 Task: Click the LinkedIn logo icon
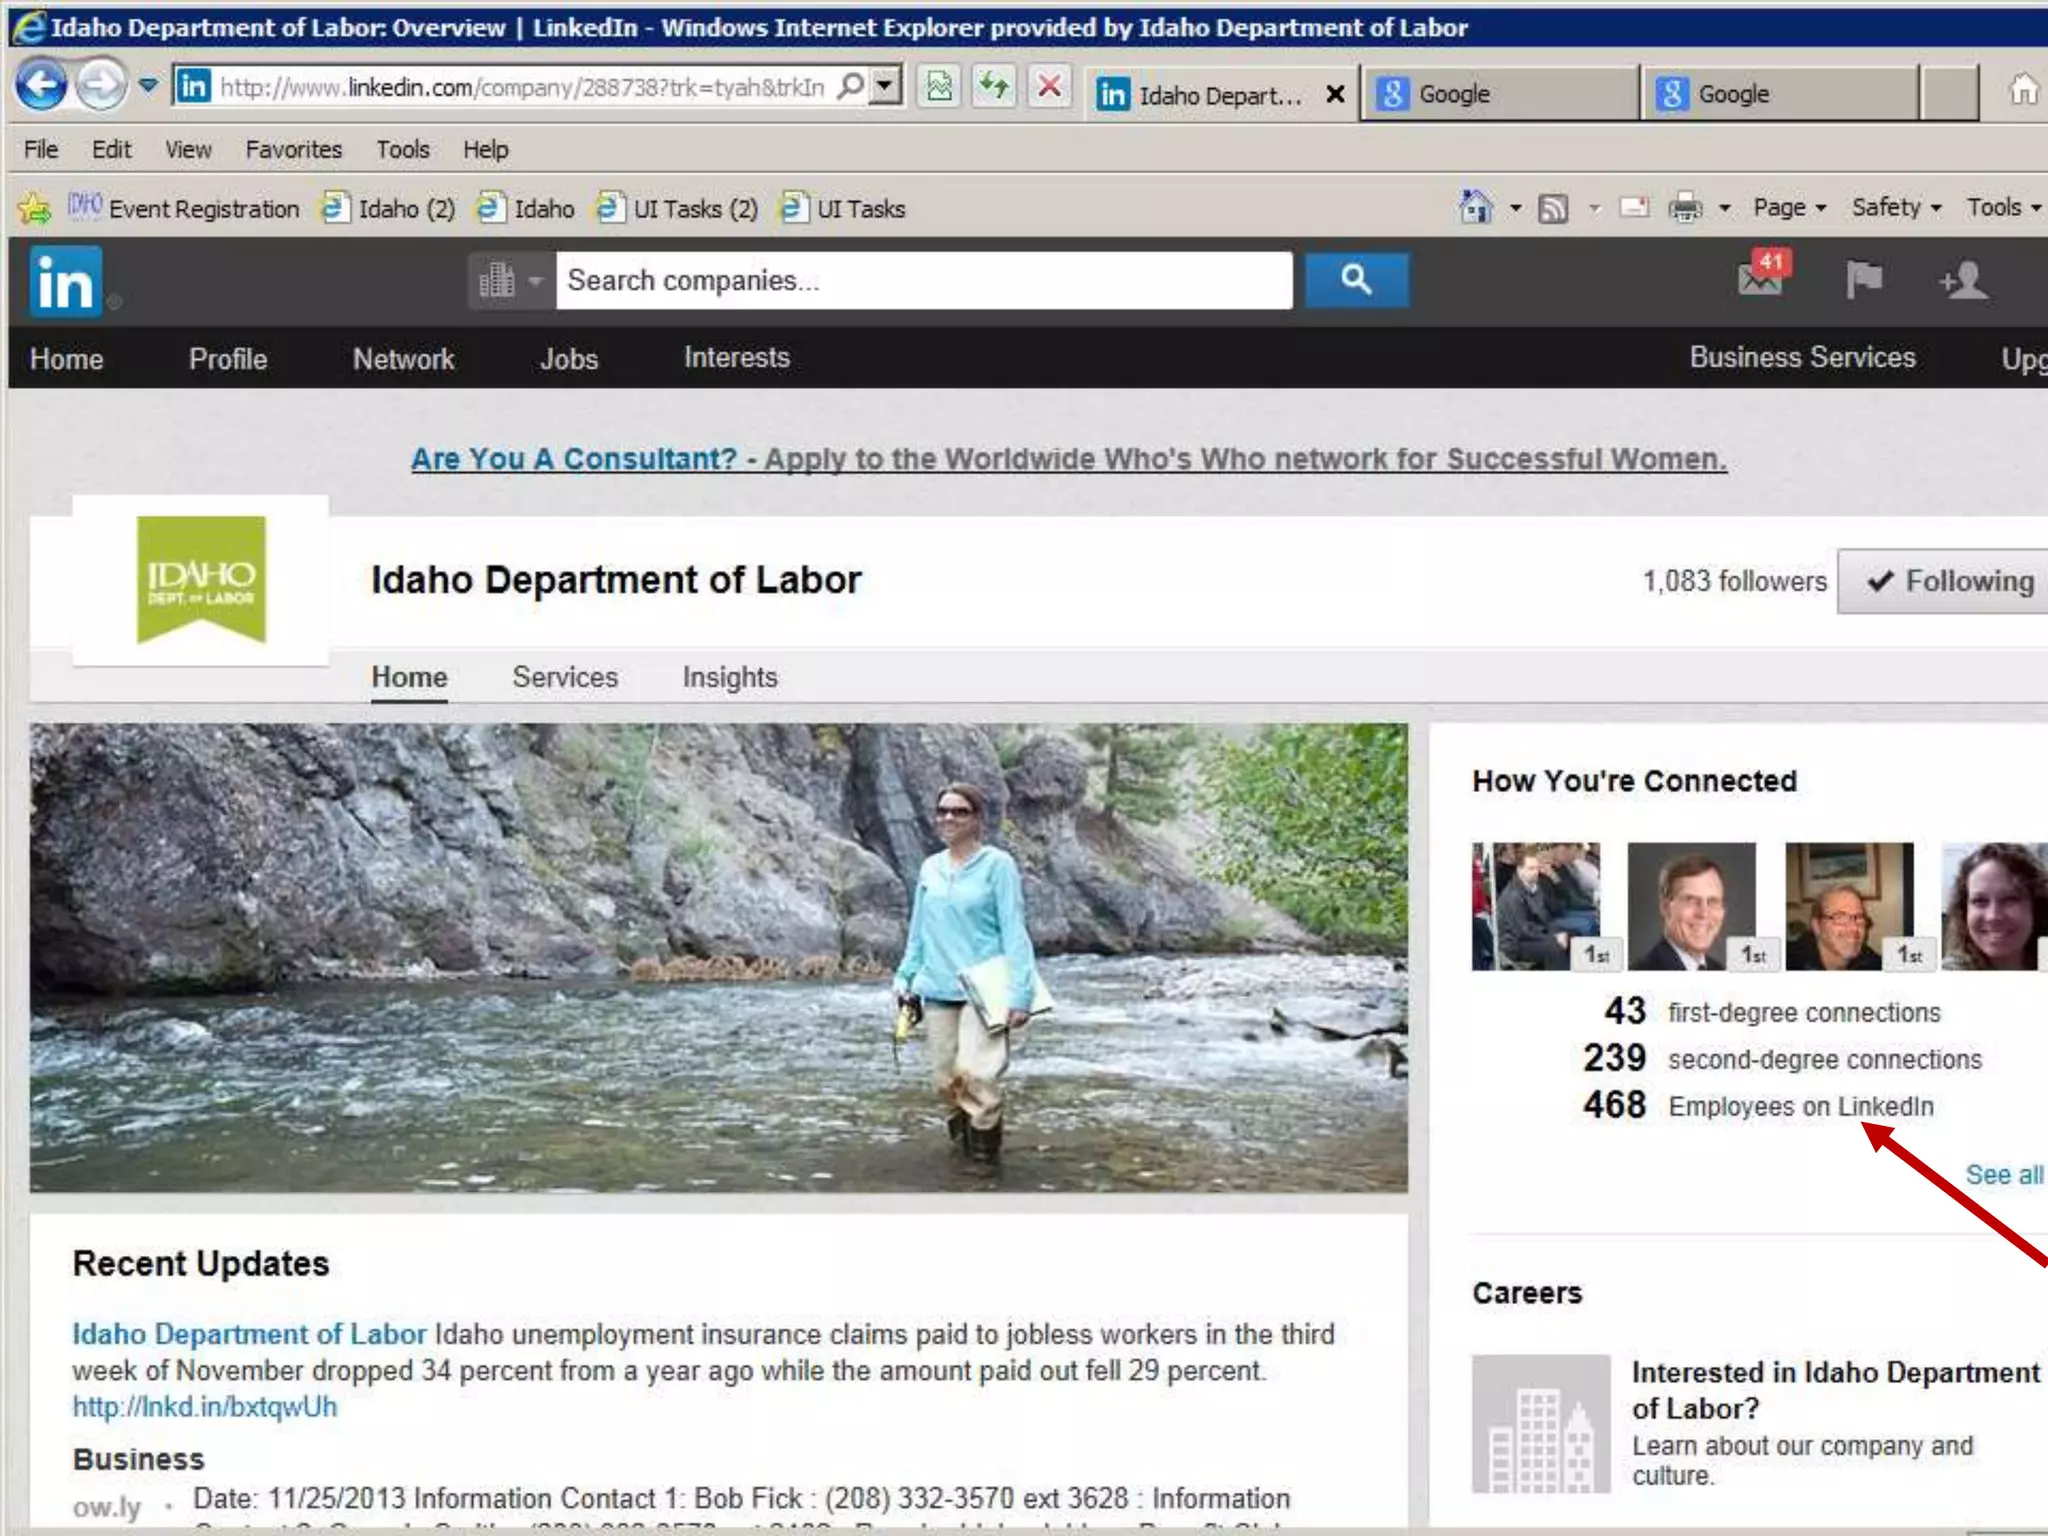(x=66, y=282)
